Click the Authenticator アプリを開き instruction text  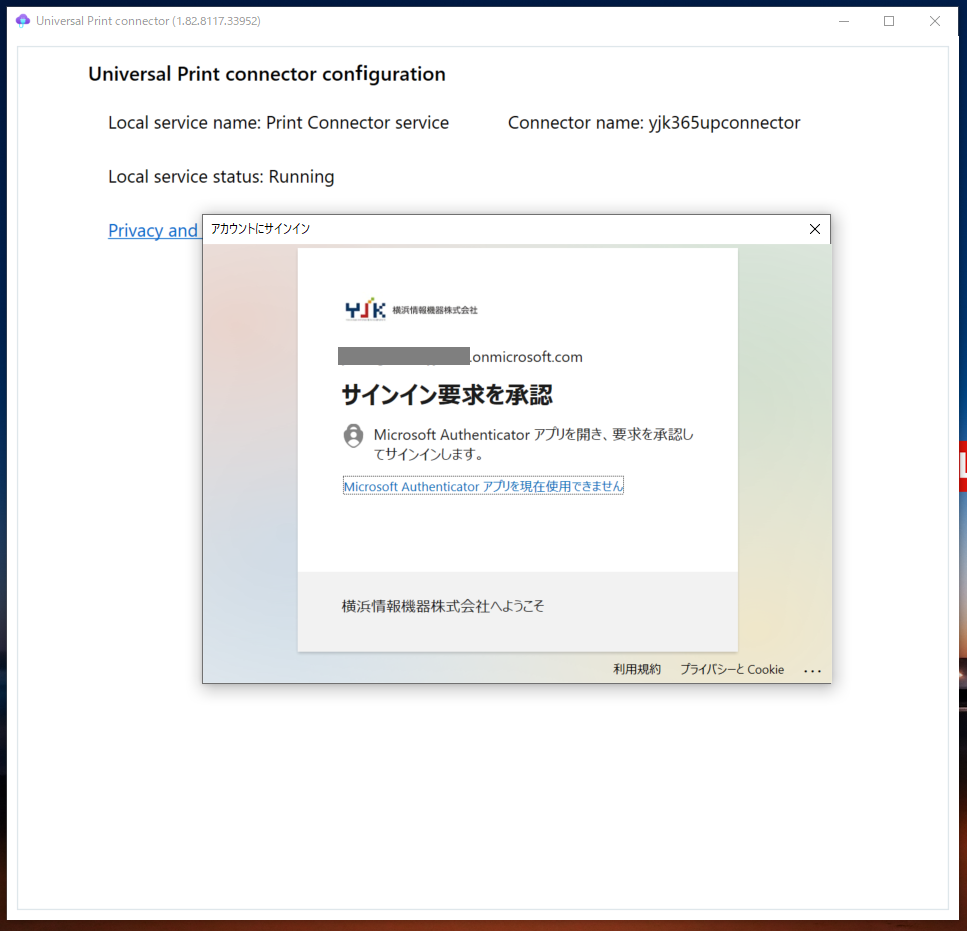(533, 444)
